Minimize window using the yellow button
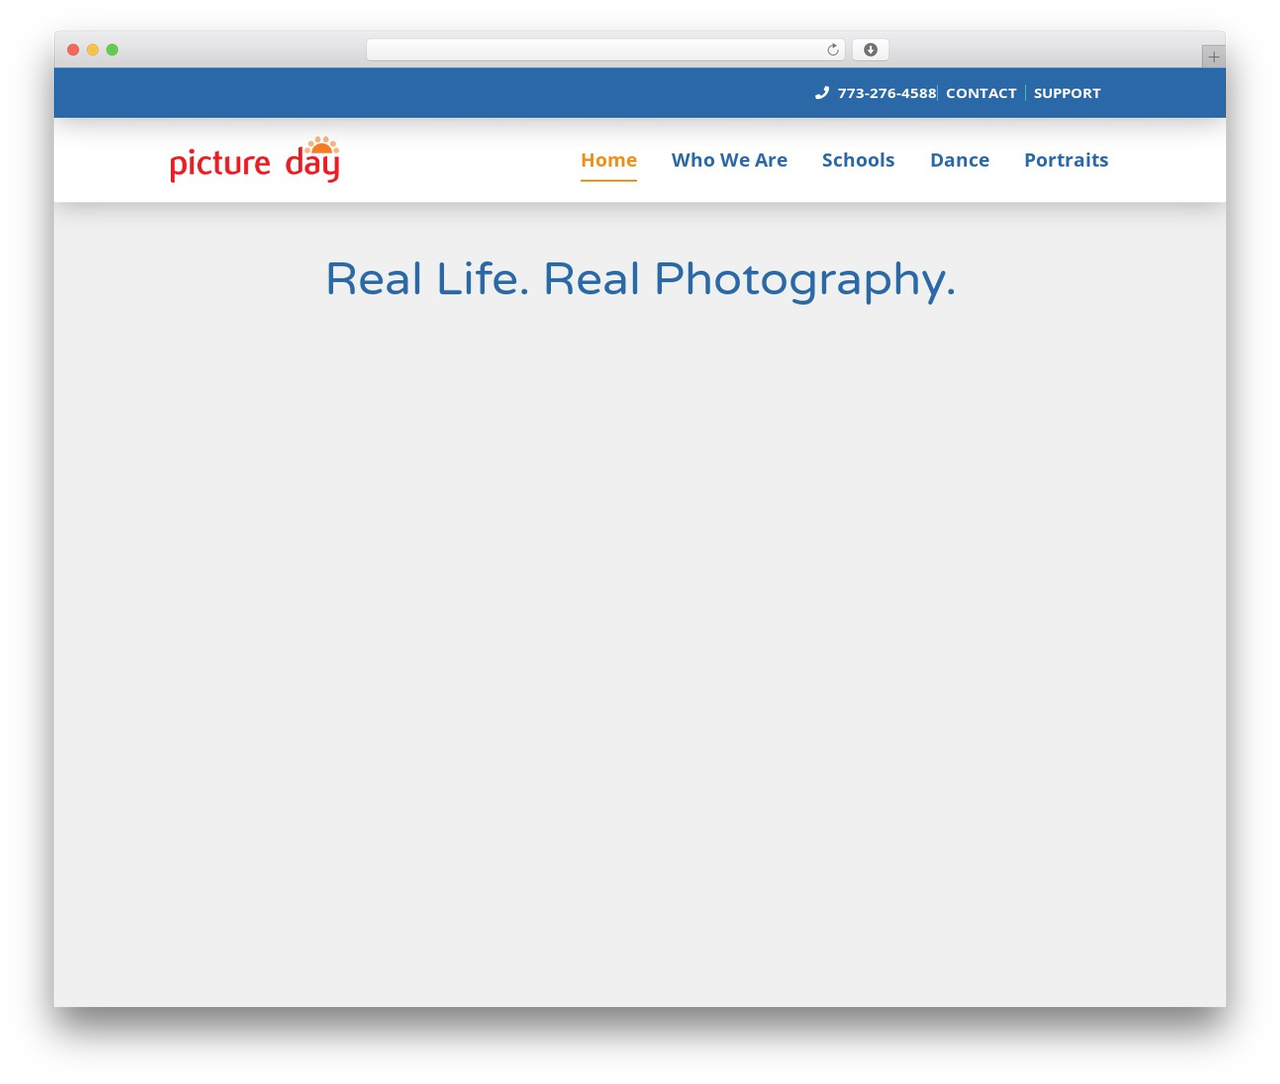Image resolution: width=1280 pixels, height=1084 pixels. click(93, 50)
